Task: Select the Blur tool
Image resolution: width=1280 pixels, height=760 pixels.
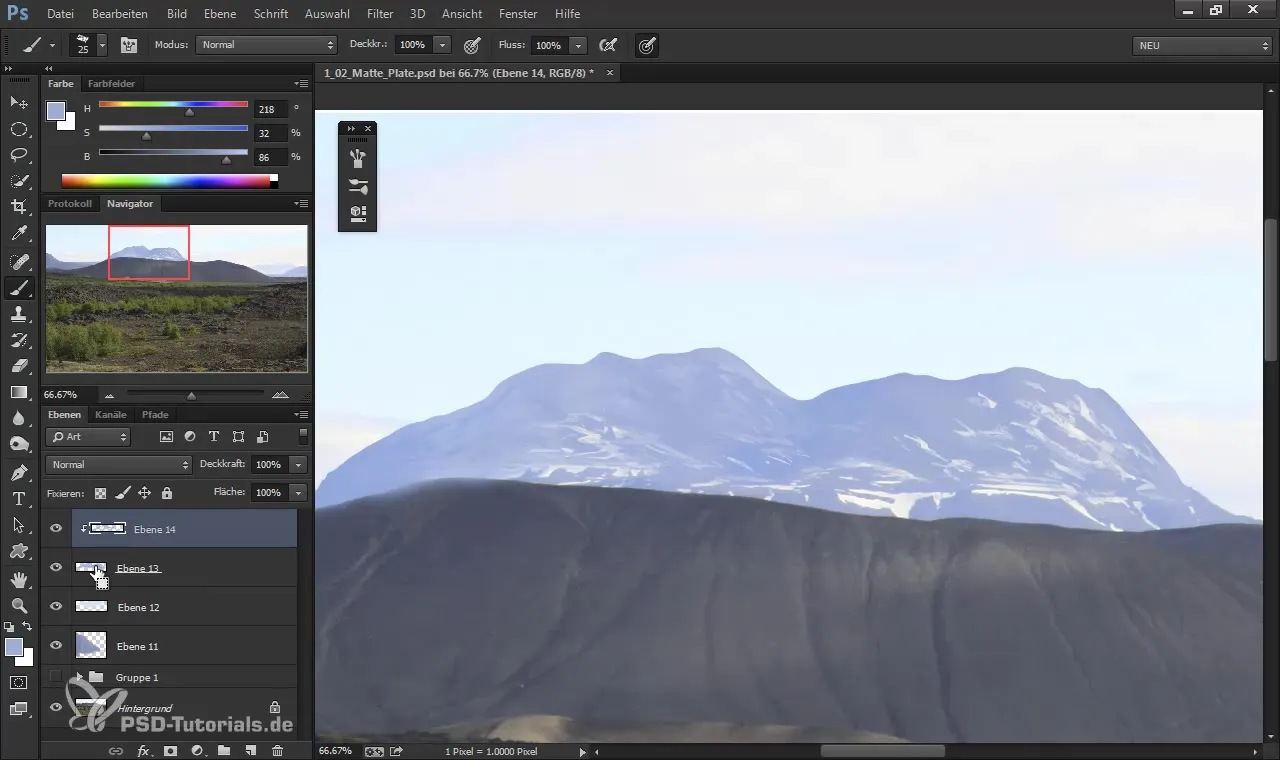Action: (19, 418)
